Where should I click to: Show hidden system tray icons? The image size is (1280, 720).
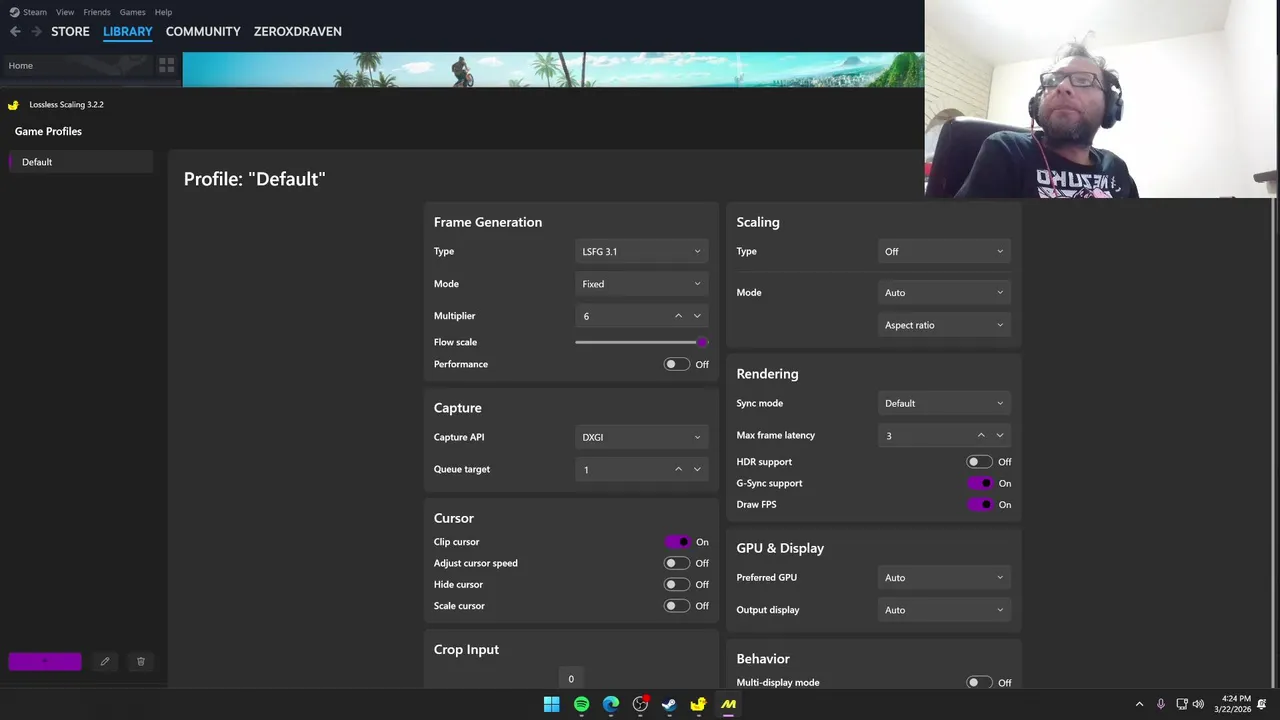pyautogui.click(x=1139, y=704)
